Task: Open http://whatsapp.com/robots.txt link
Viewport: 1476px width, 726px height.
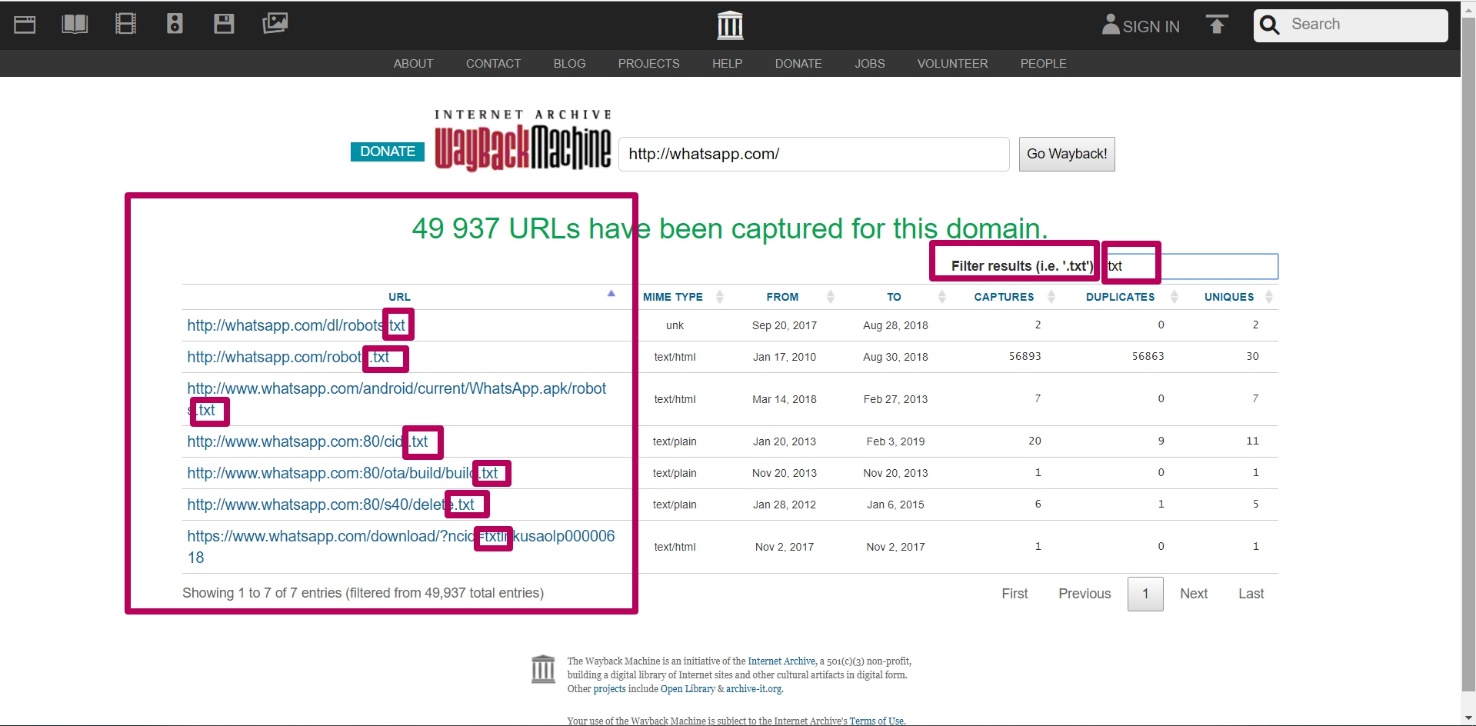Action: [x=288, y=357]
